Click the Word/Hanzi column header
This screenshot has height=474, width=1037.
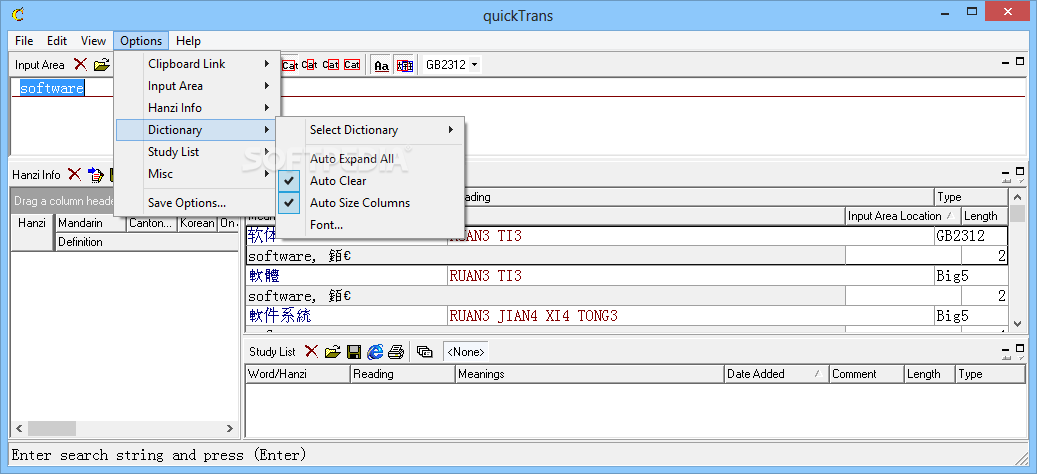297,374
